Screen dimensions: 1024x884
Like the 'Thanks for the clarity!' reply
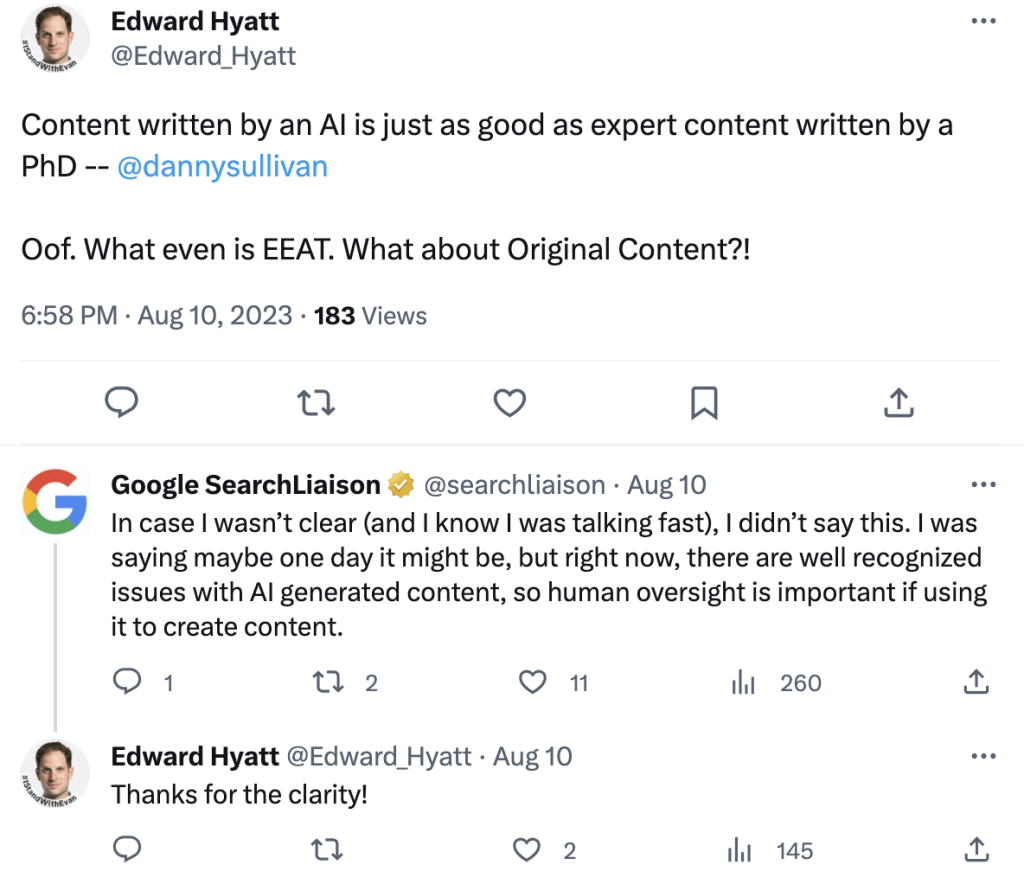coord(527,851)
